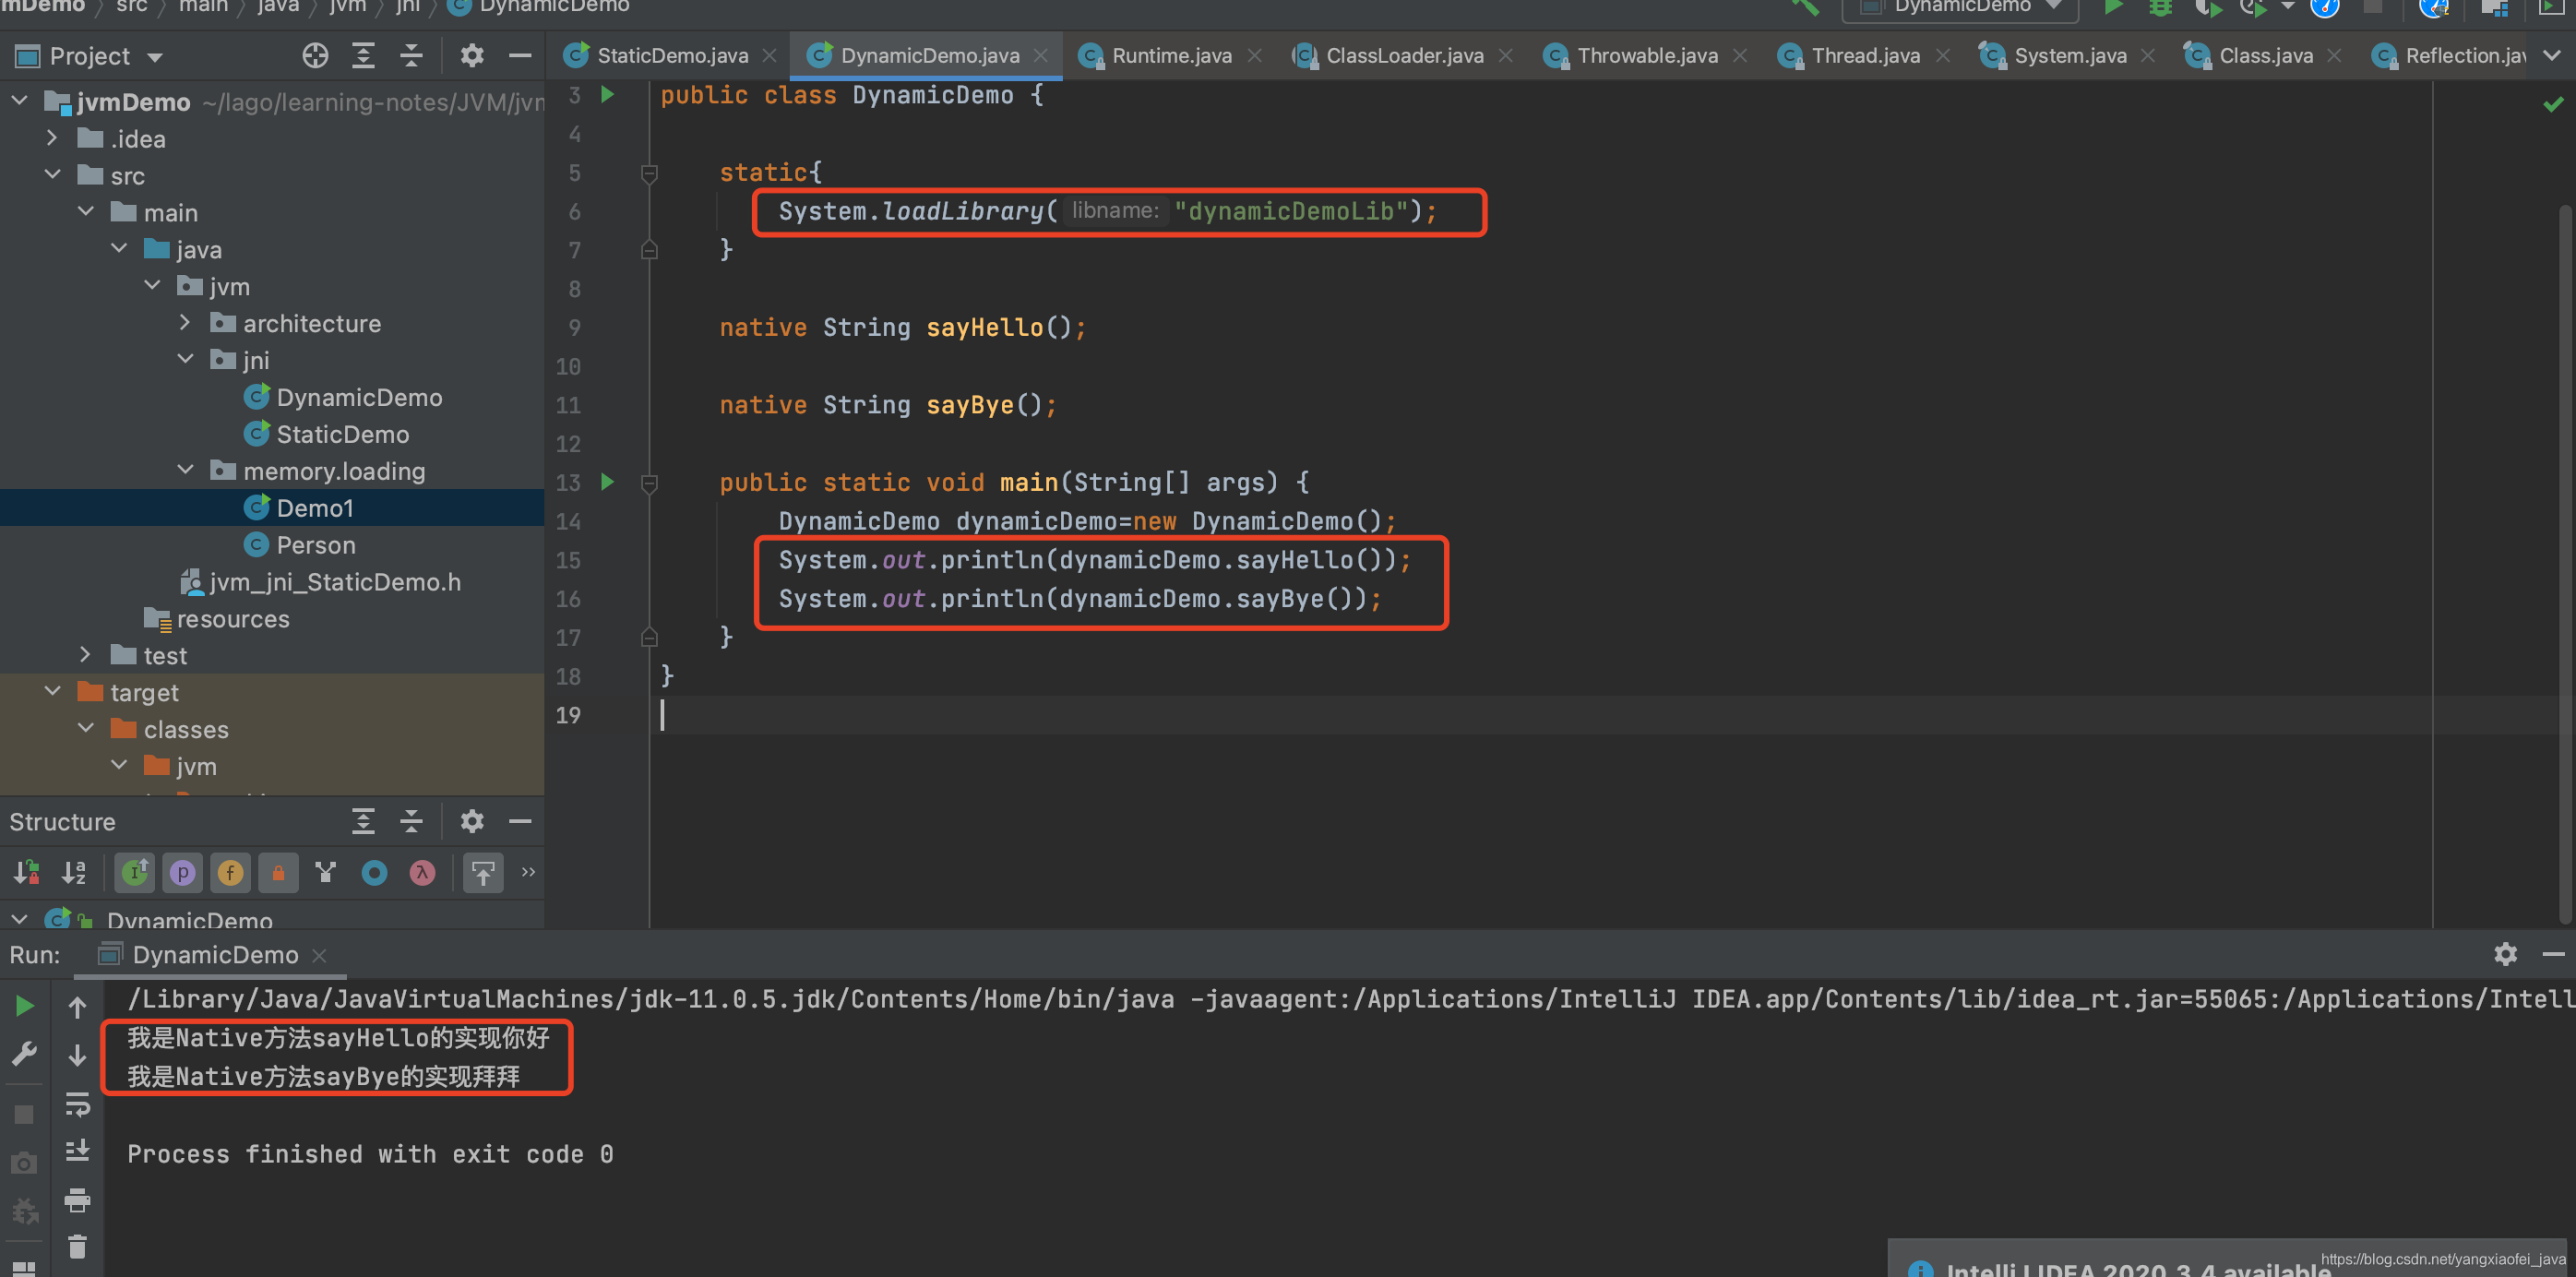Viewport: 2576px width, 1277px height.
Task: Click the Soft-Wrap icon in Run console
Action: 77,1104
